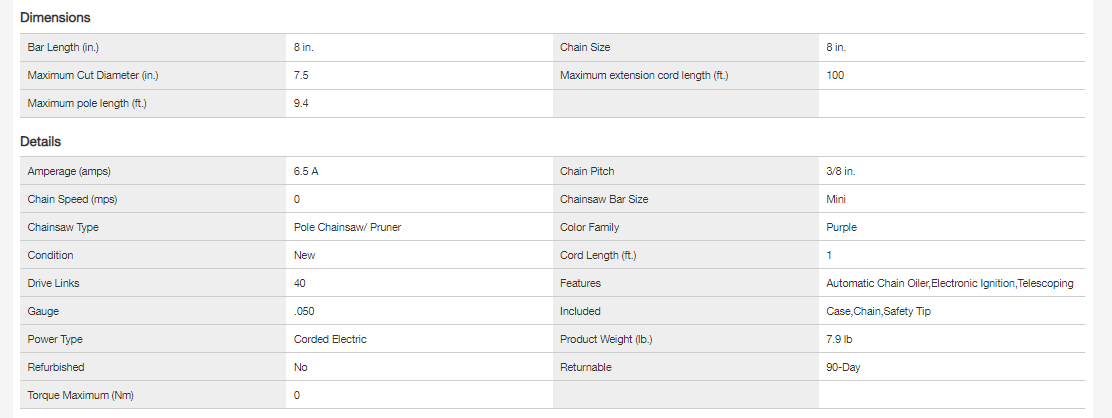This screenshot has height=418, width=1112.
Task: Click the Maximum Cut Diameter value 7.5
Action: click(302, 76)
